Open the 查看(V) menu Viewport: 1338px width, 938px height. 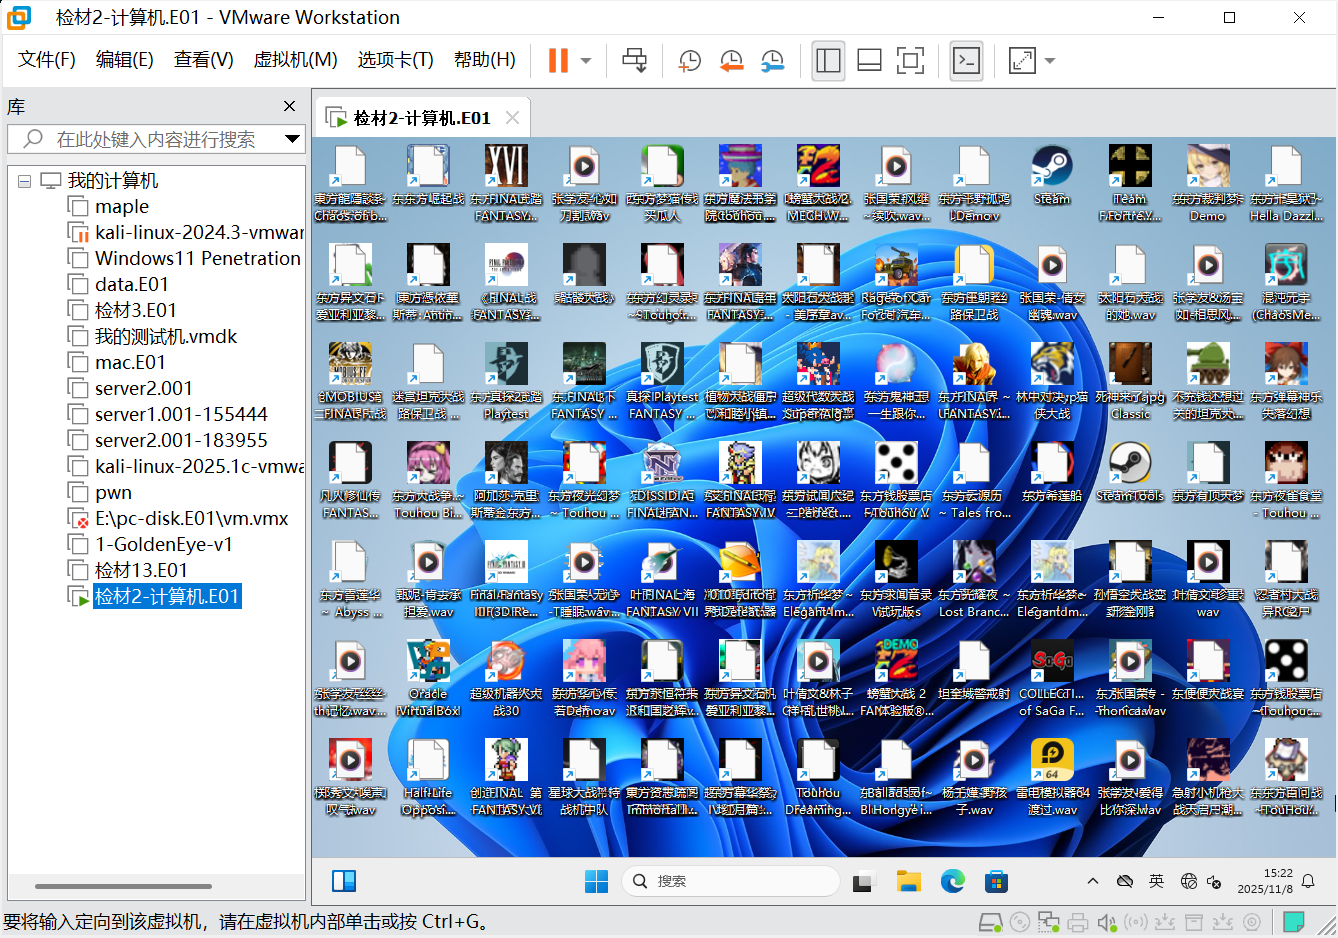204,60
